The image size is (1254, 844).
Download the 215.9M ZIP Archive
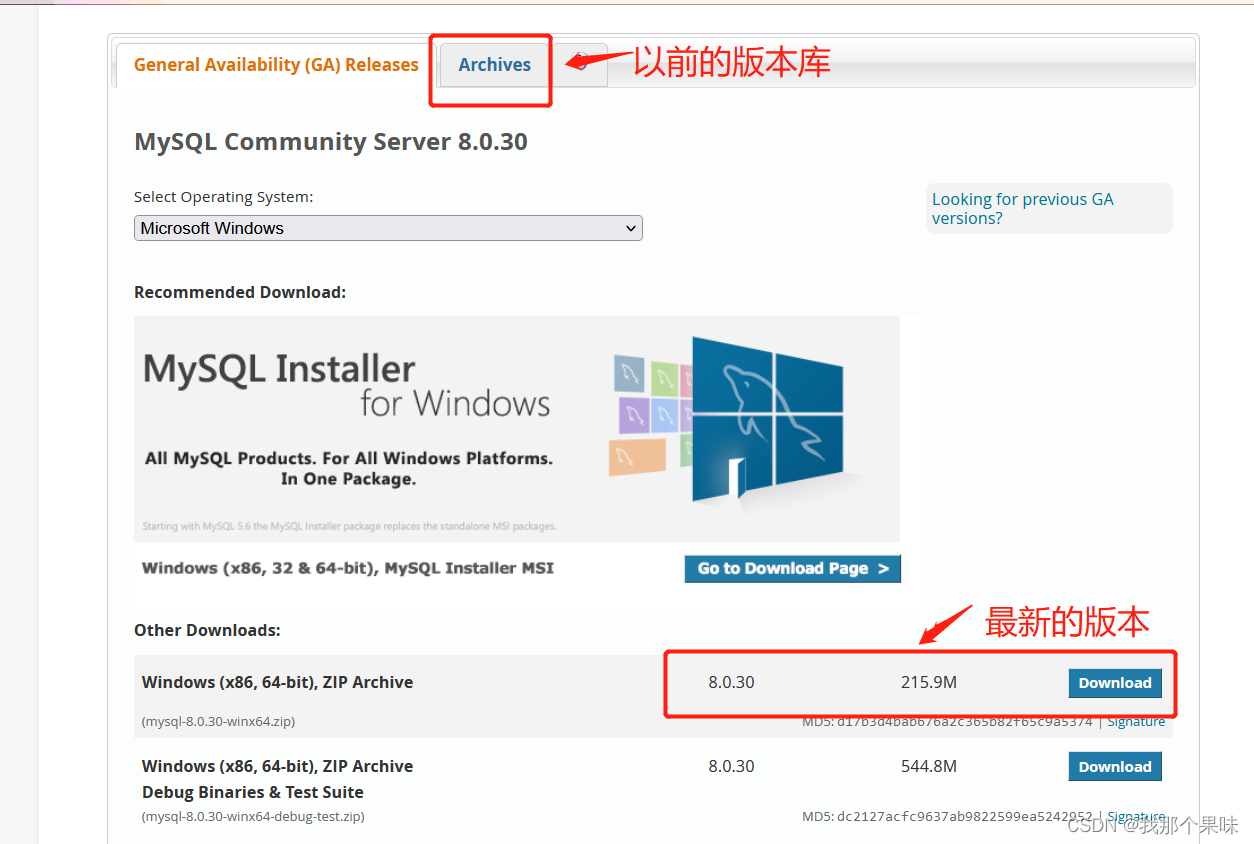click(1115, 683)
